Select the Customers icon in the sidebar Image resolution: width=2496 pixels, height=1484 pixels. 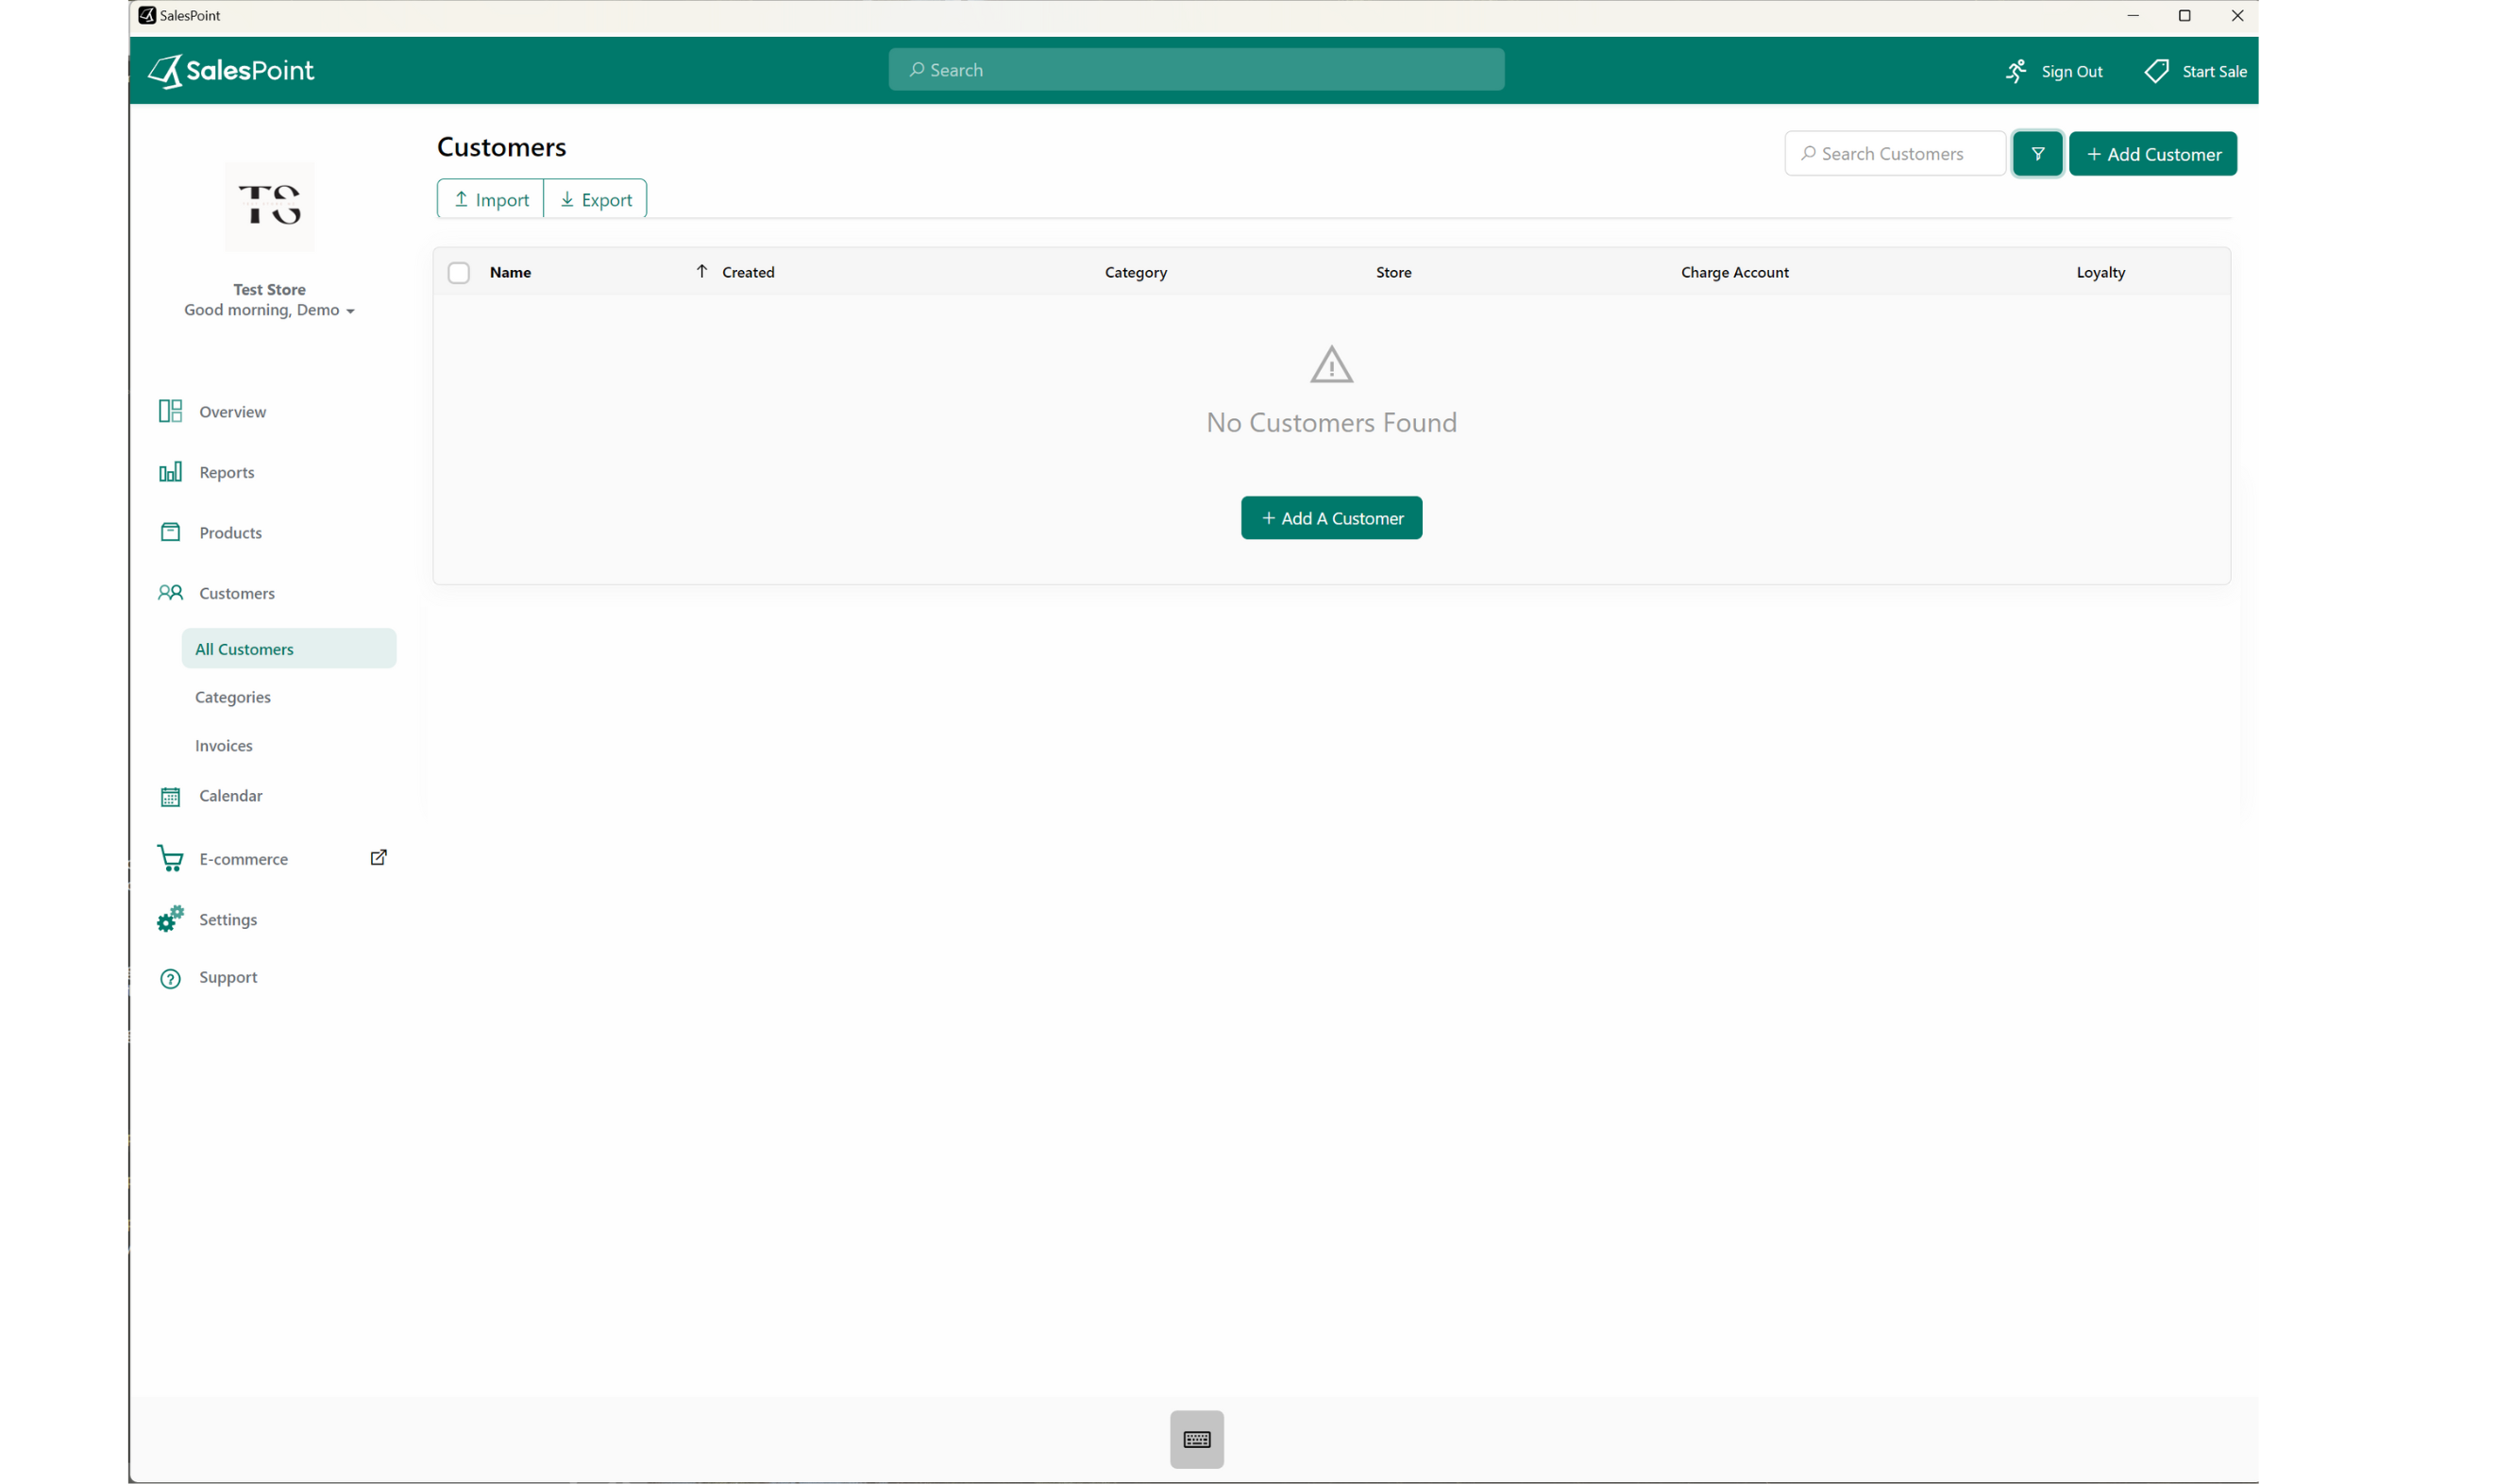[169, 593]
